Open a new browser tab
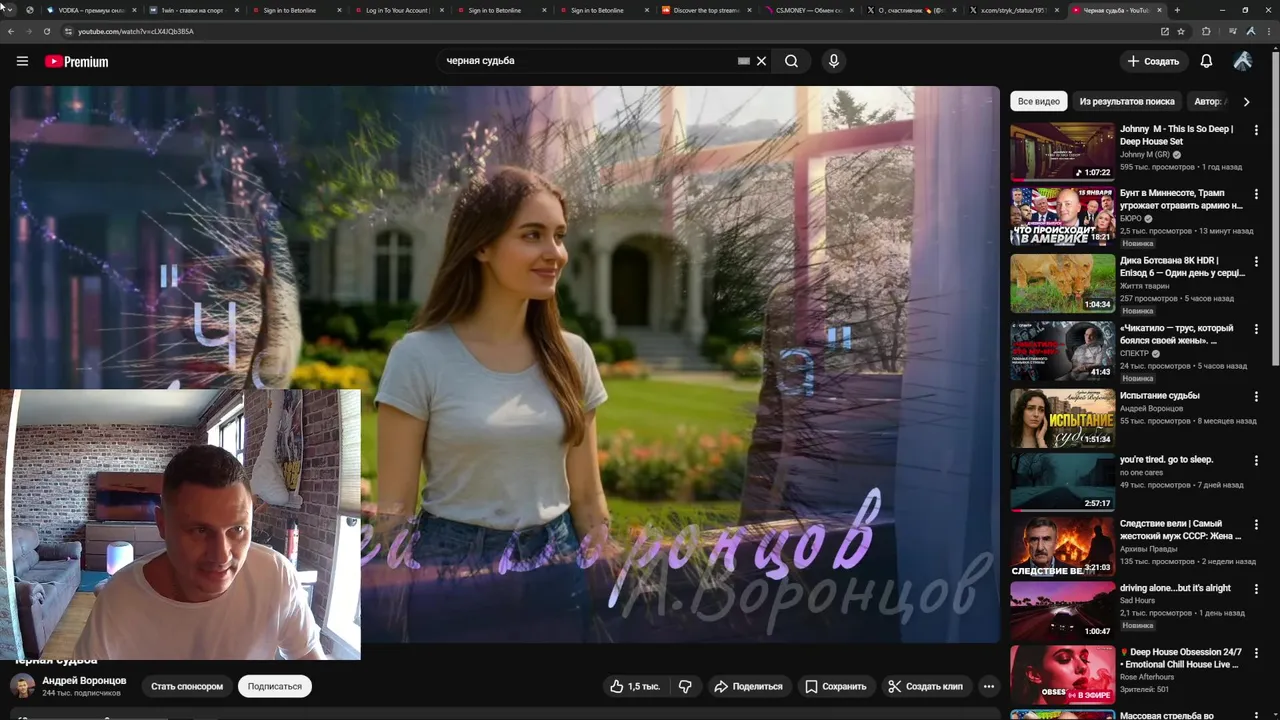The width and height of the screenshot is (1280, 720). pos(1177,10)
